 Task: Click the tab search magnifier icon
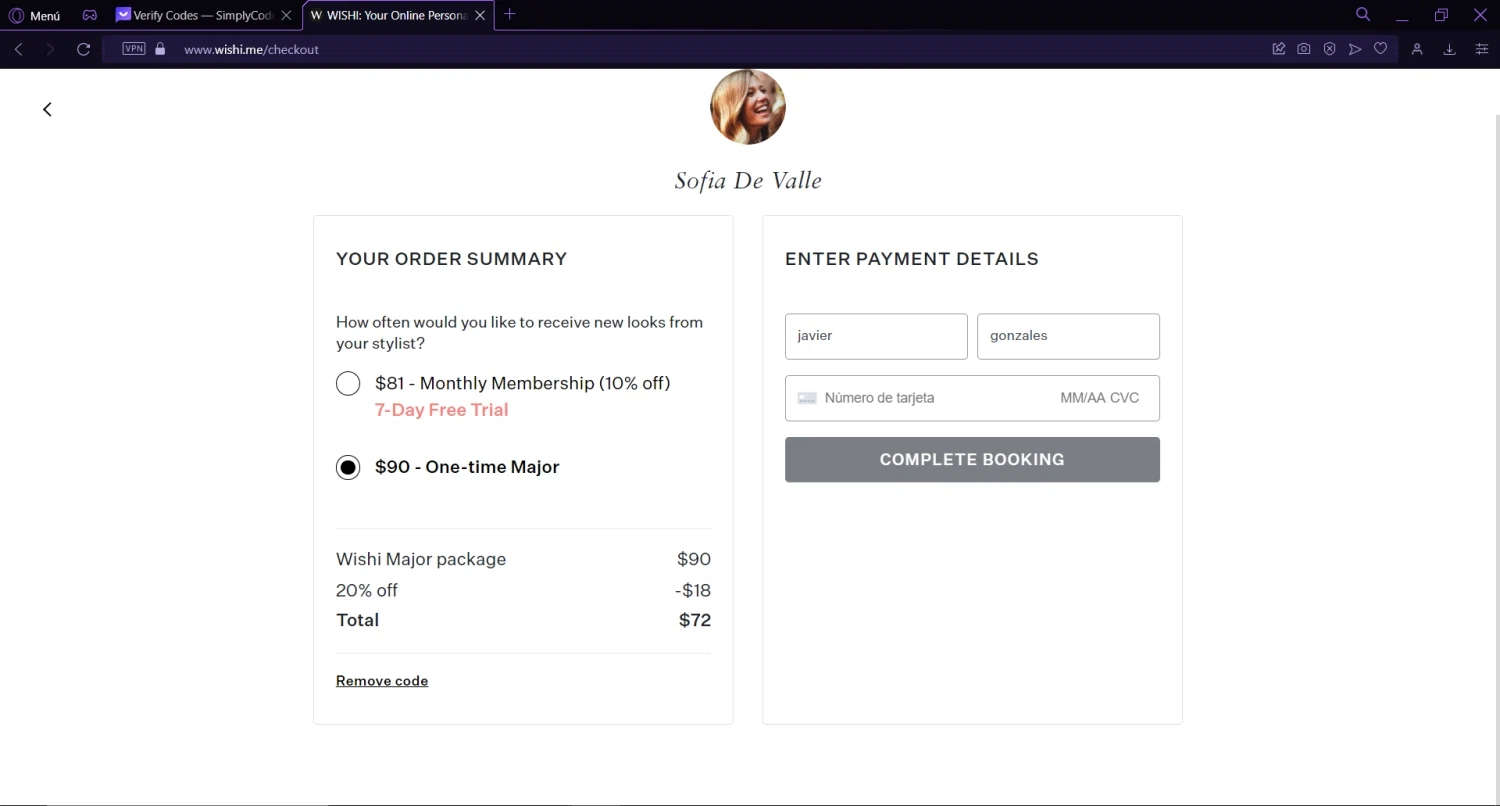(x=1363, y=14)
